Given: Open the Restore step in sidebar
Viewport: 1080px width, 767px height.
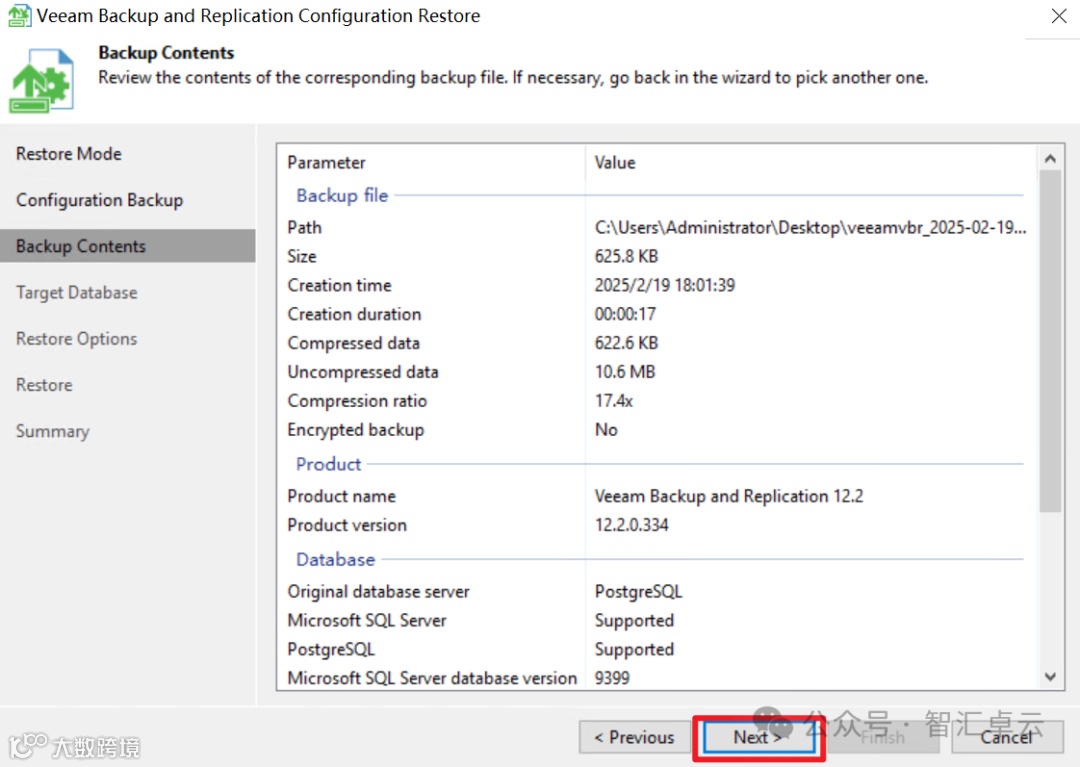Looking at the screenshot, I should coord(44,385).
